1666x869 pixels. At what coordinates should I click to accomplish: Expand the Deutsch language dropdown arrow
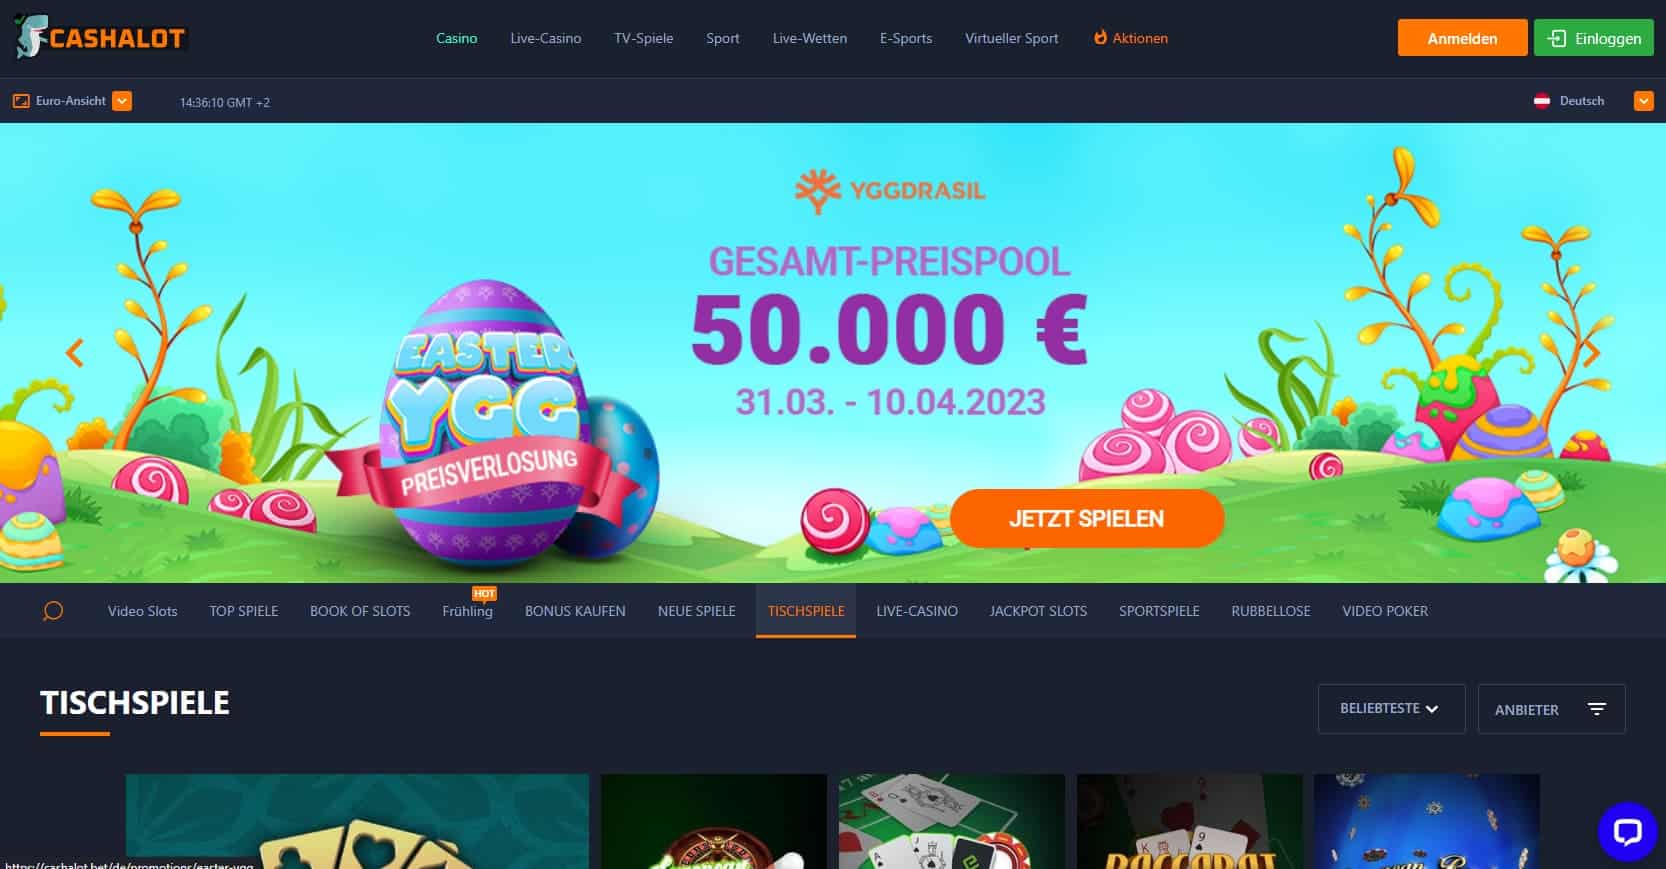[1643, 101]
